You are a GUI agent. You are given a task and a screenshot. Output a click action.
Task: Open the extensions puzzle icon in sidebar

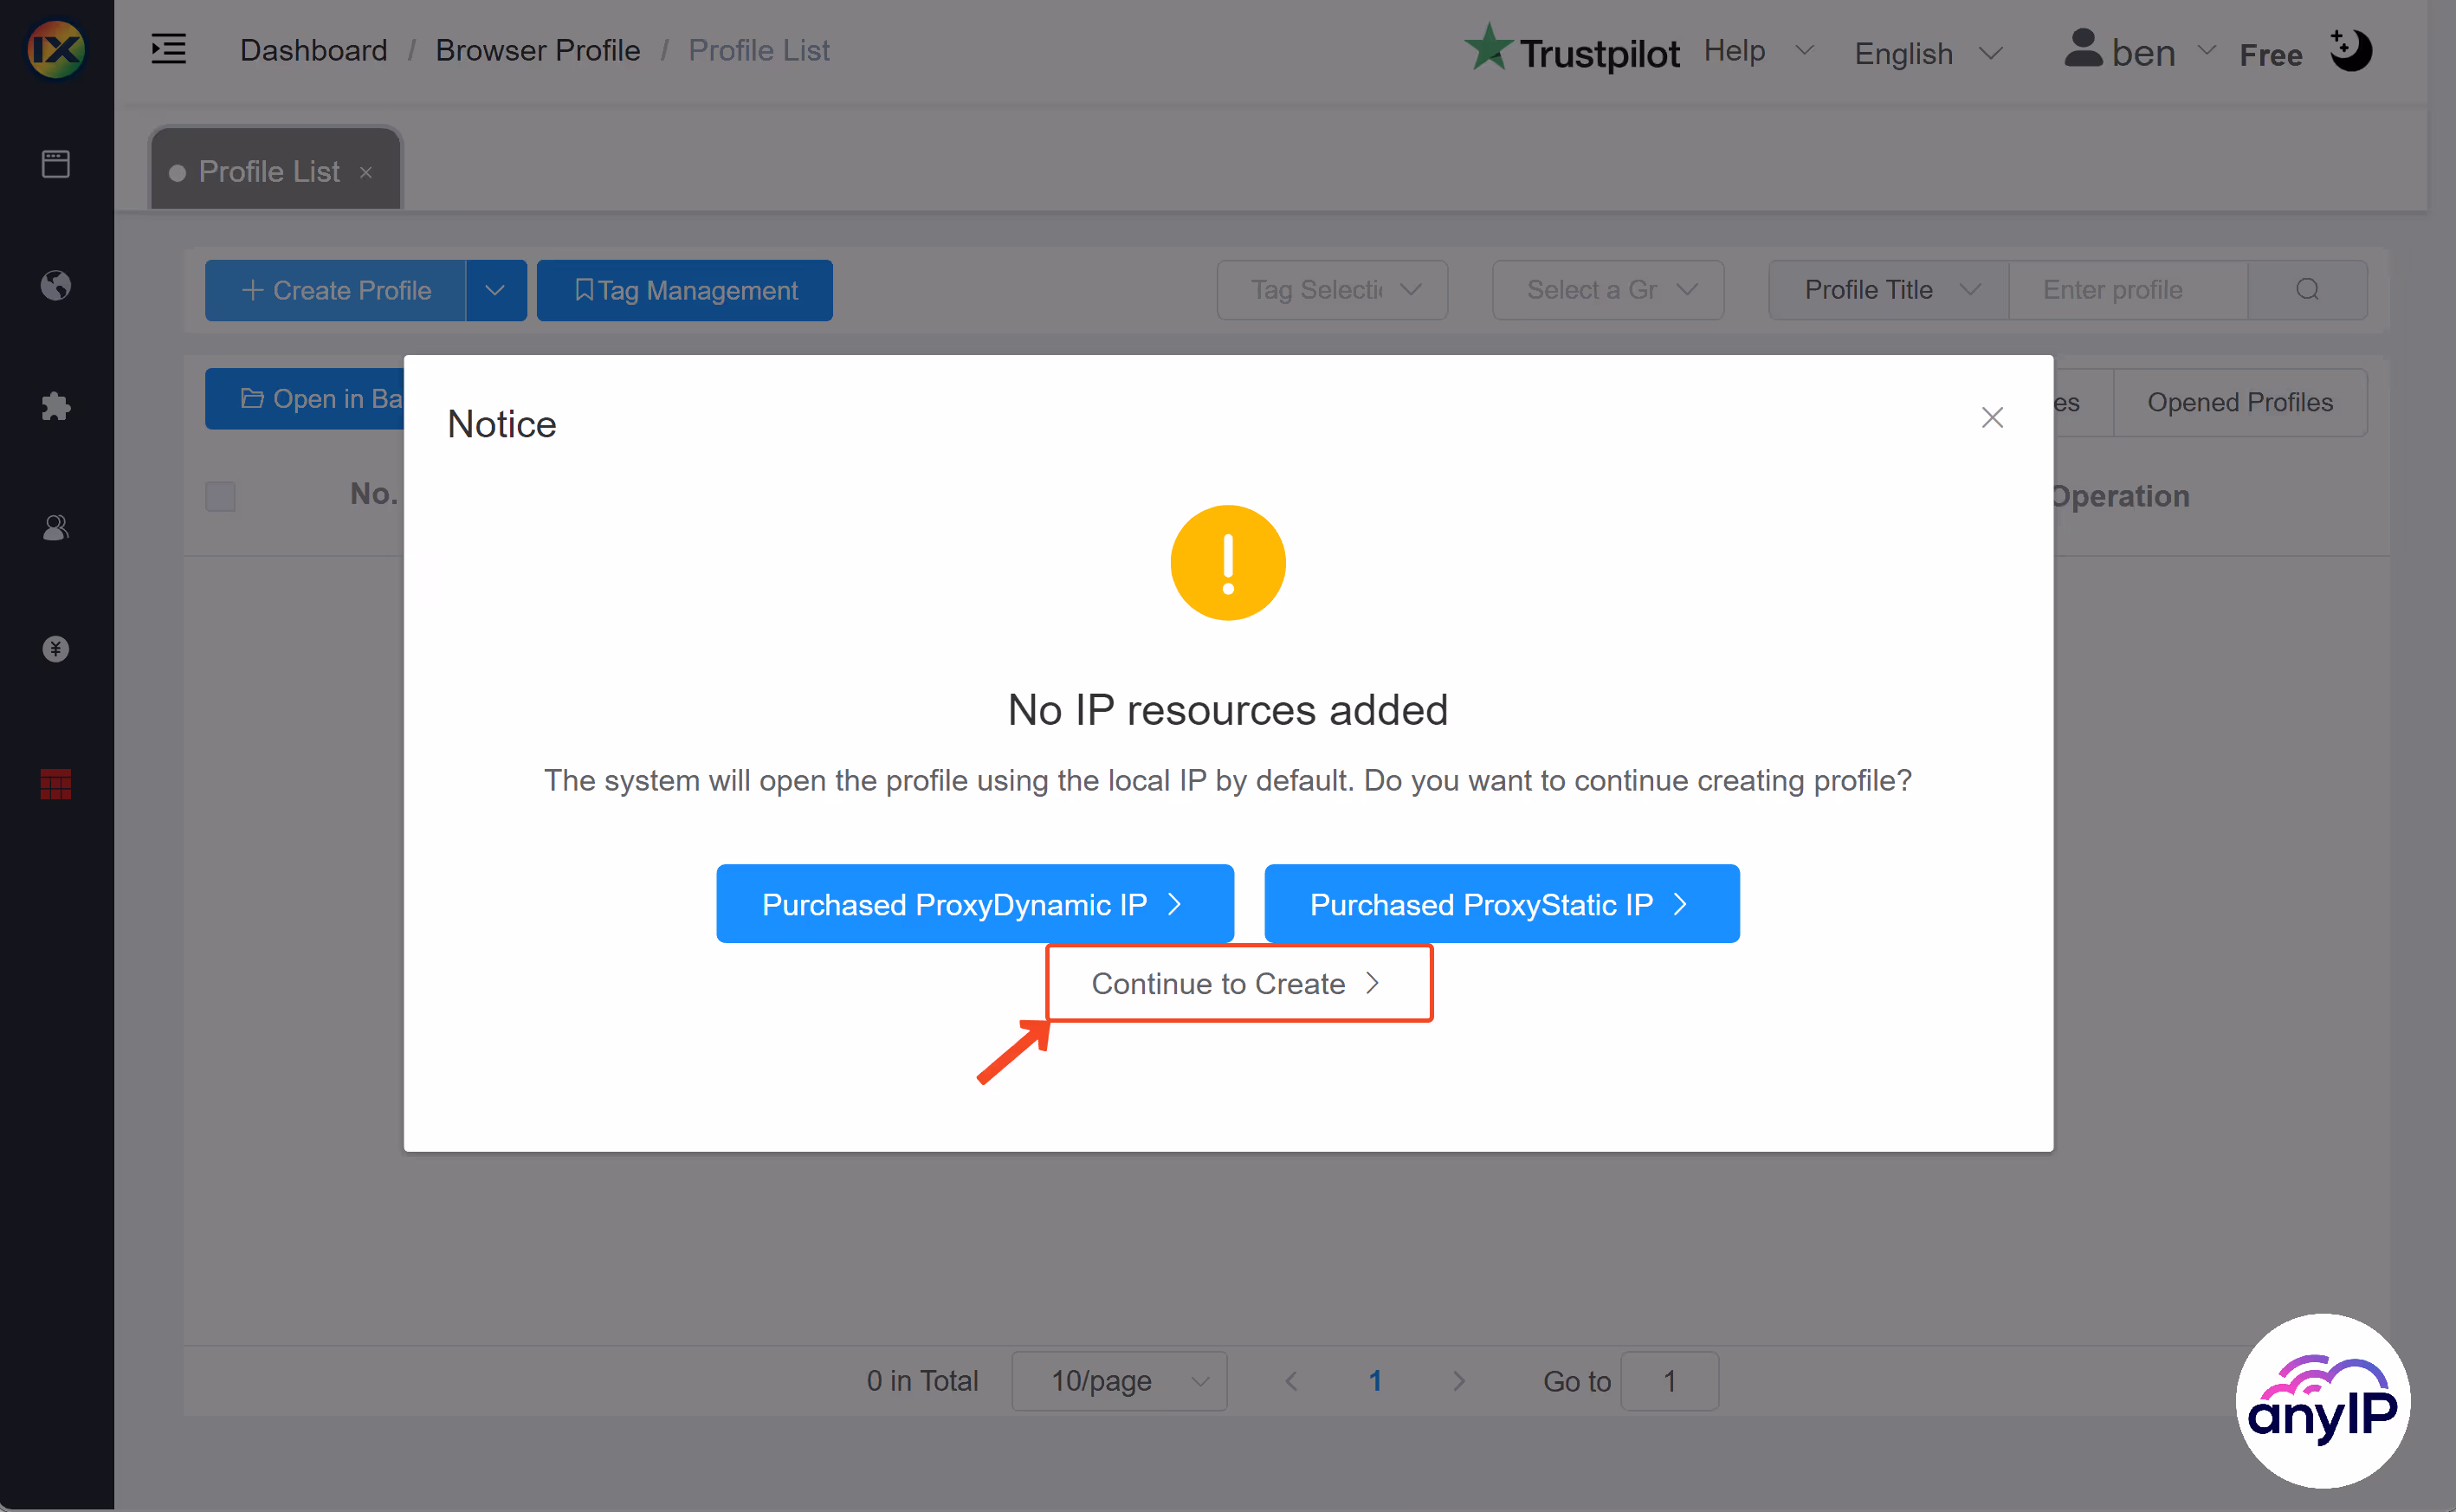pos(56,406)
